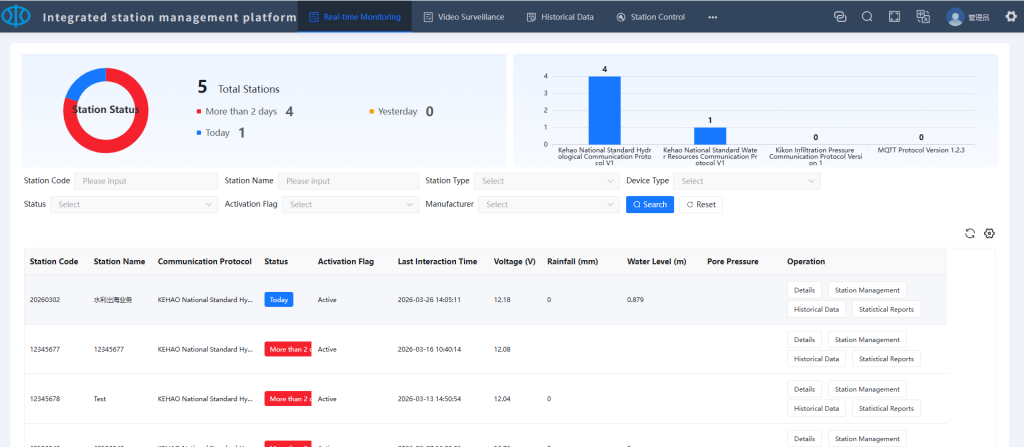1024x447 pixels.
Task: Open the Historical Data tab
Action: tap(560, 17)
